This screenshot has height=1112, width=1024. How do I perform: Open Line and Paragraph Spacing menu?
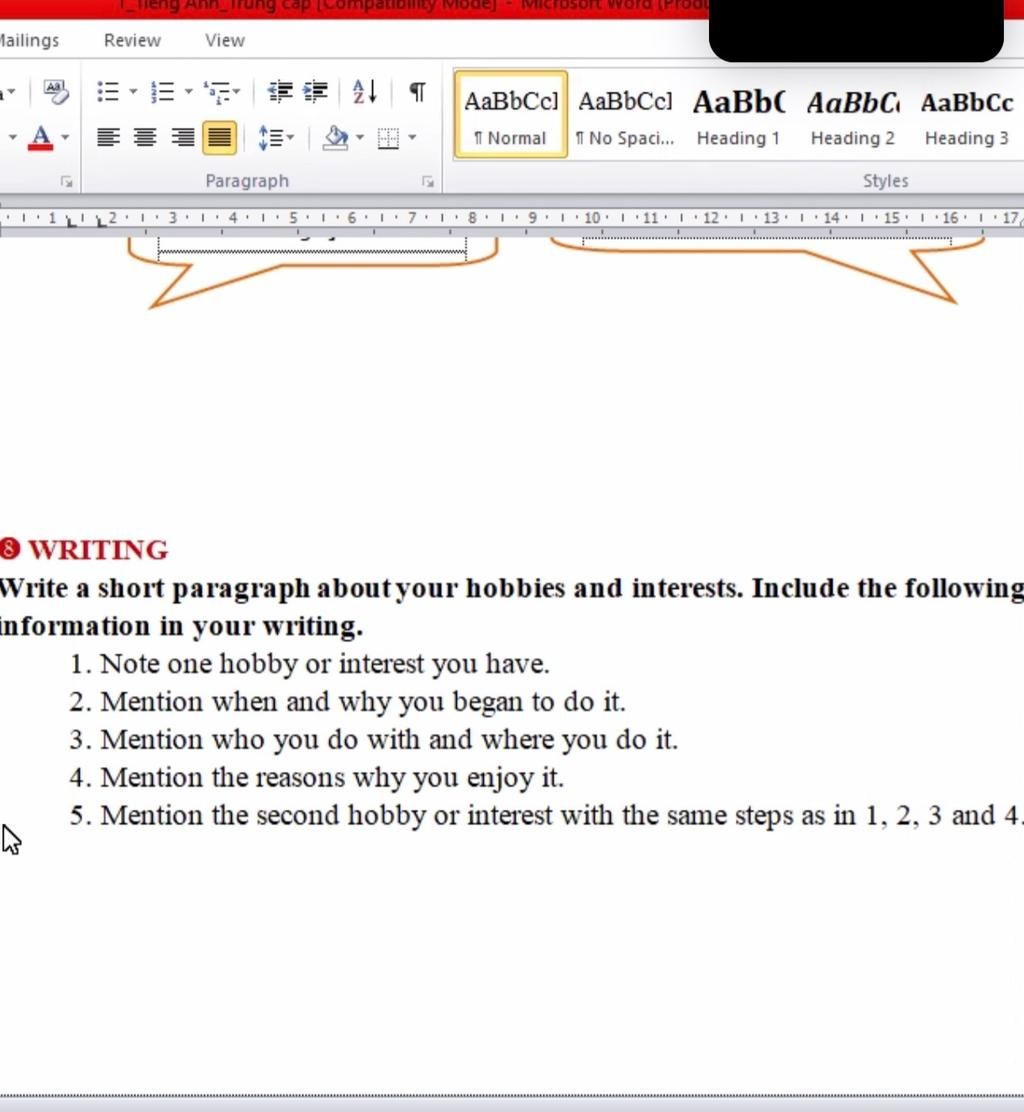coord(276,137)
